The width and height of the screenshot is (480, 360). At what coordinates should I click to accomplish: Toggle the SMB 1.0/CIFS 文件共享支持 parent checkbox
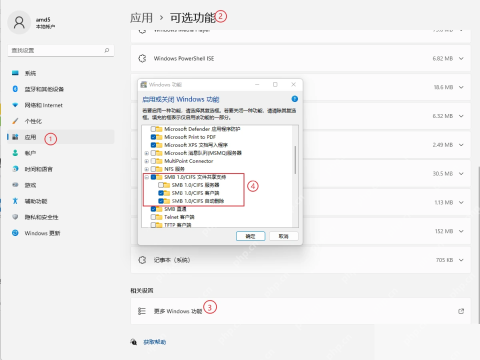click(x=153, y=177)
